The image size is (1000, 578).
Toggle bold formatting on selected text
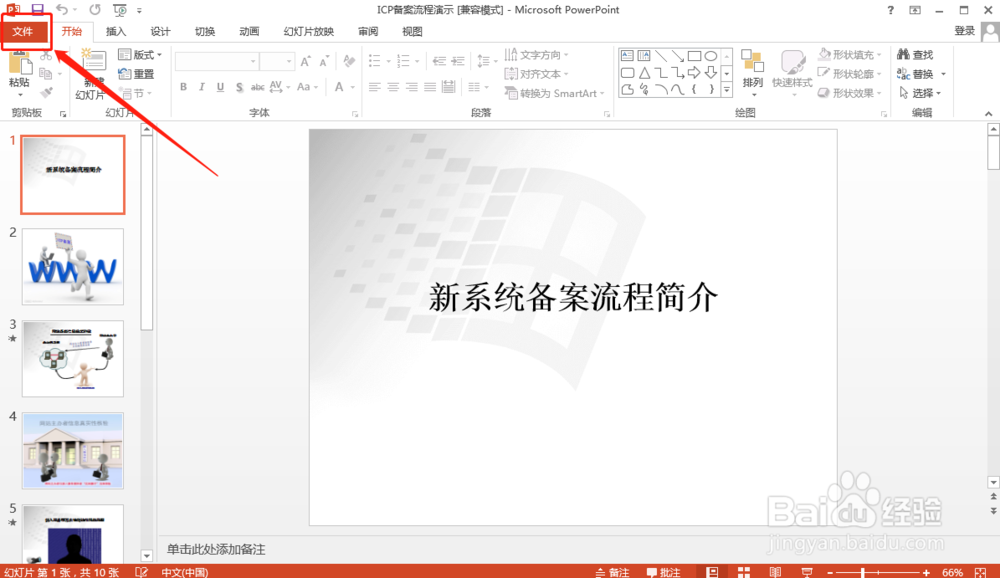183,87
